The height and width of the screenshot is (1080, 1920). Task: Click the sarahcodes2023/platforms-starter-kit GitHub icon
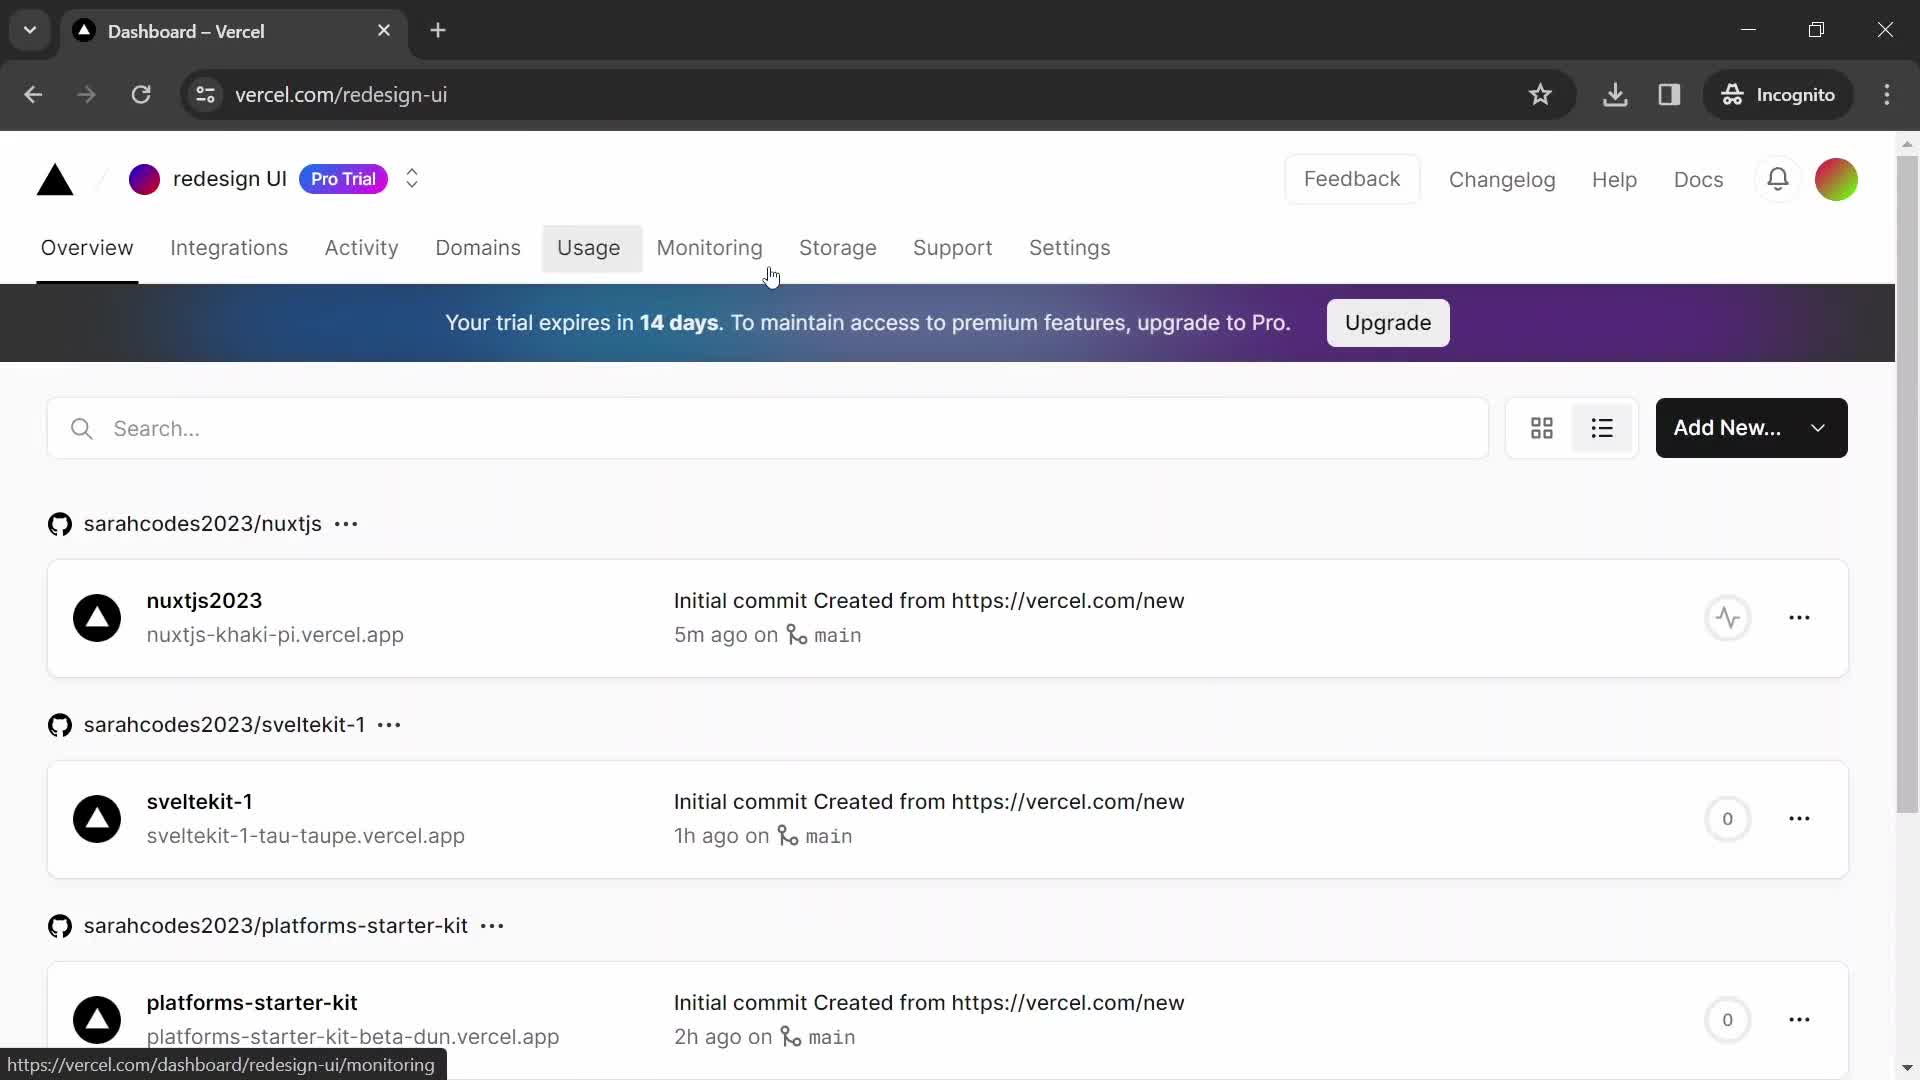point(61,926)
